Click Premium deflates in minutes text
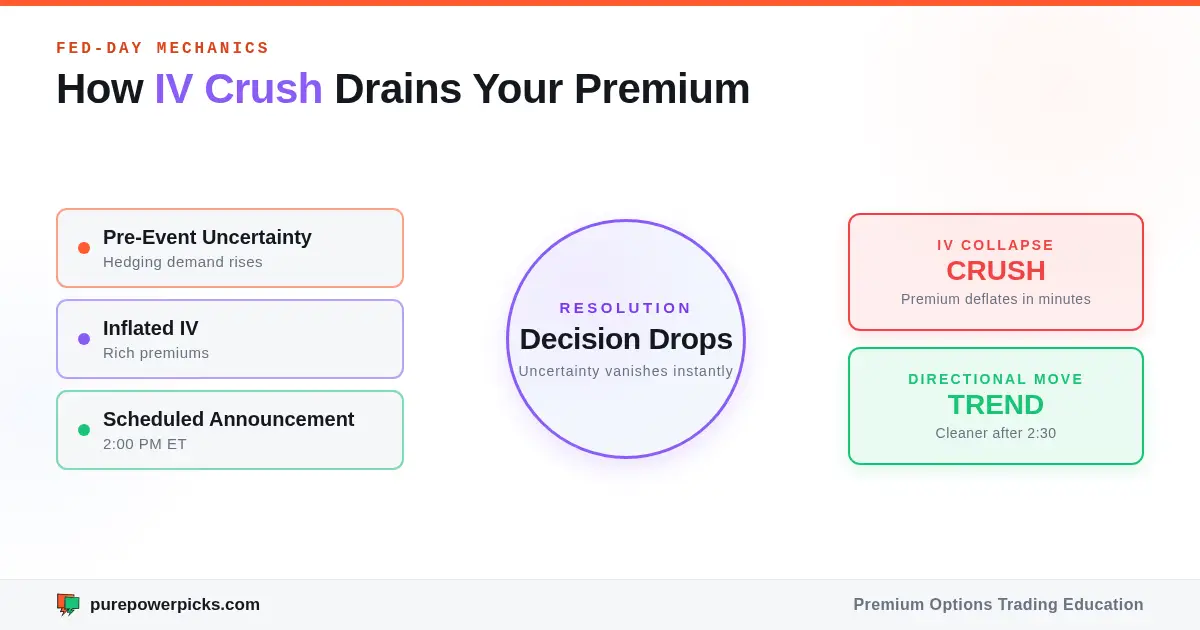Viewport: 1200px width, 630px height. [x=996, y=299]
